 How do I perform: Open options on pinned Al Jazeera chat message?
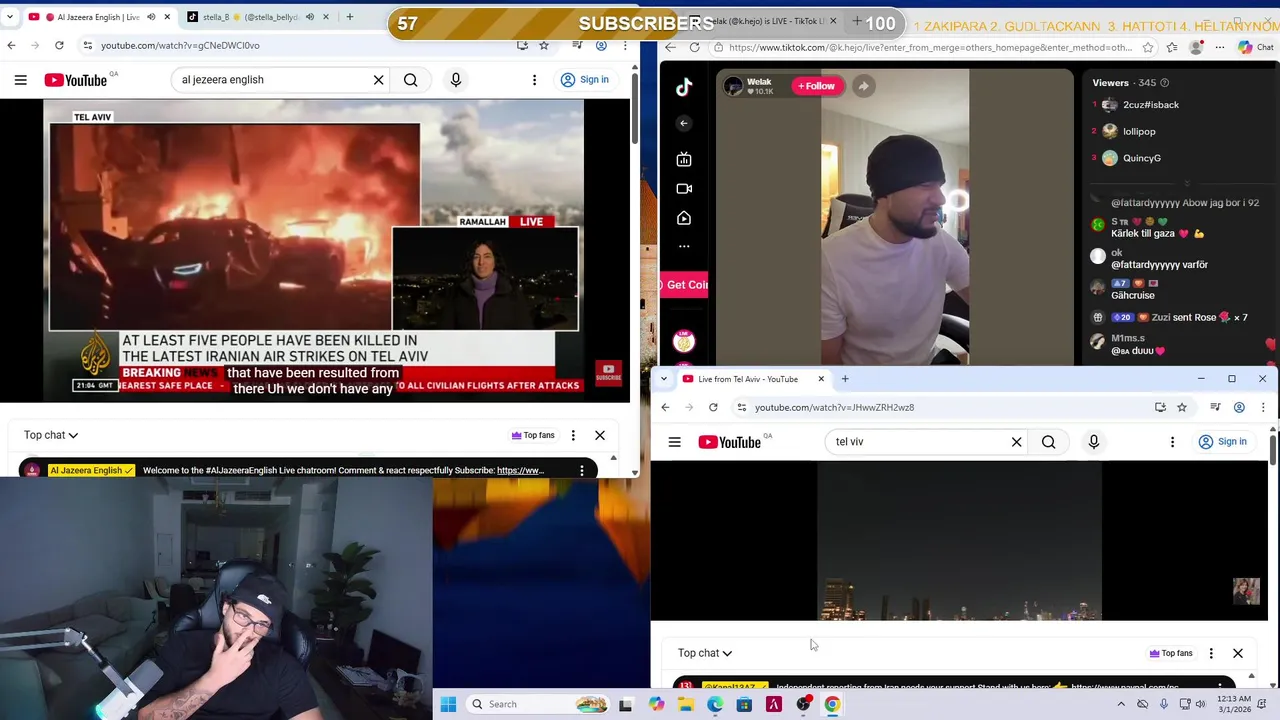[x=582, y=470]
